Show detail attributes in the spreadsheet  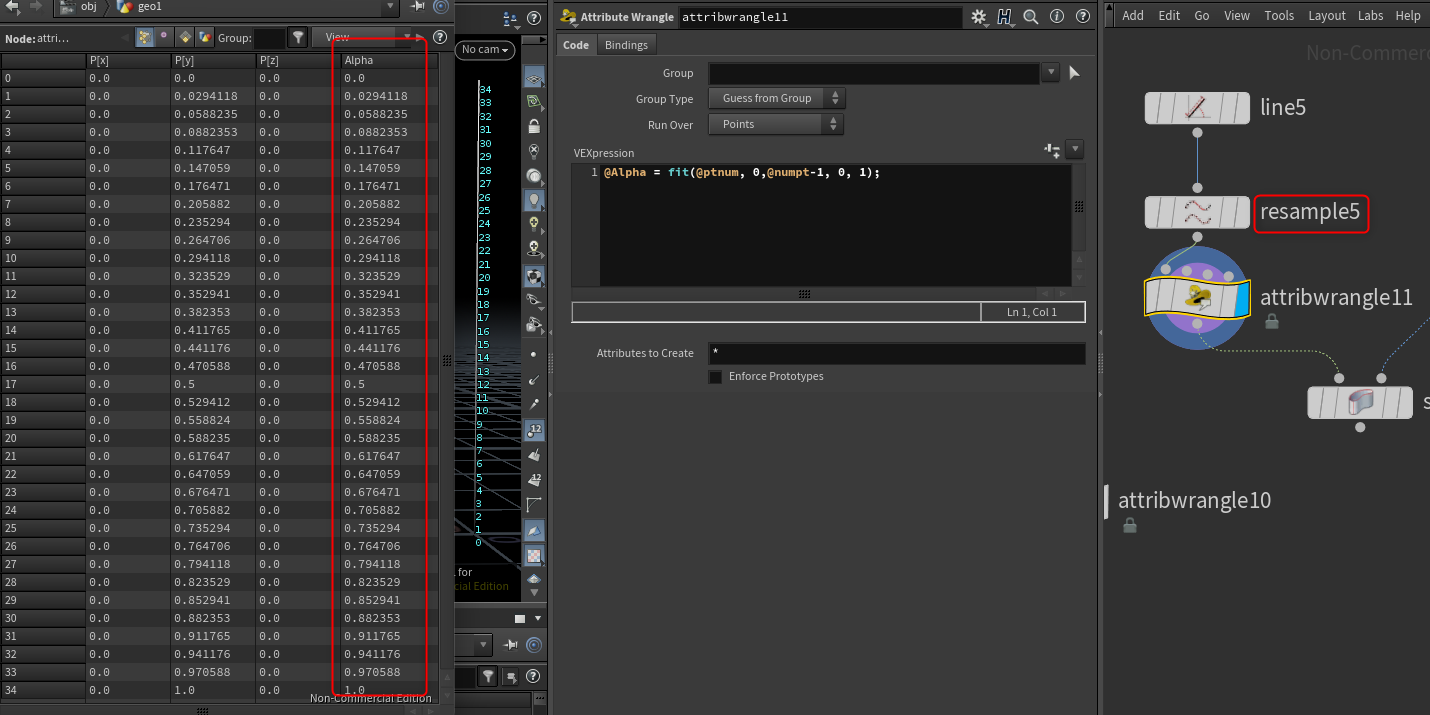pos(205,38)
